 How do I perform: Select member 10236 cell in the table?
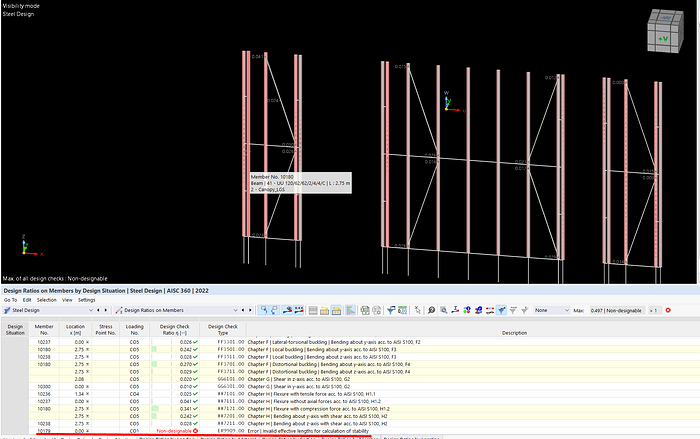click(x=44, y=394)
